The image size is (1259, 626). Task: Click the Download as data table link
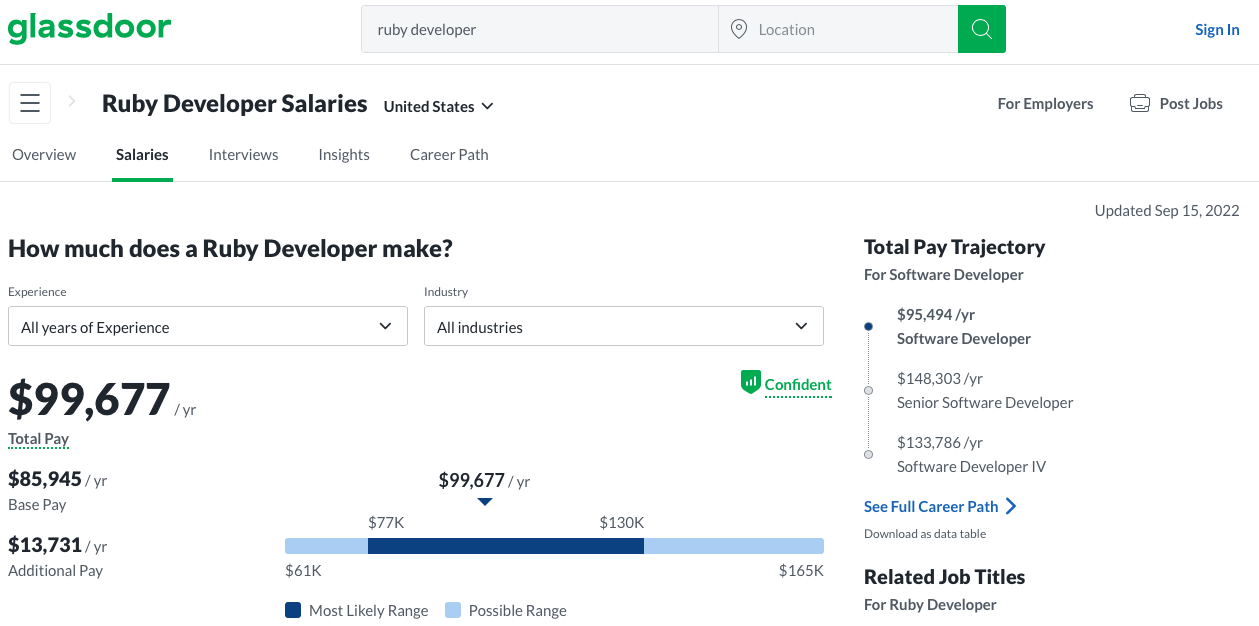click(x=925, y=533)
